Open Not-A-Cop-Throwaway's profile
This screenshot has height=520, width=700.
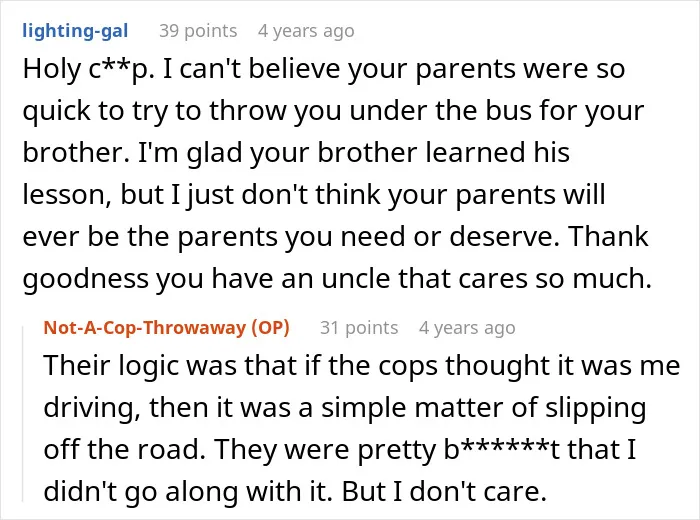coord(145,328)
